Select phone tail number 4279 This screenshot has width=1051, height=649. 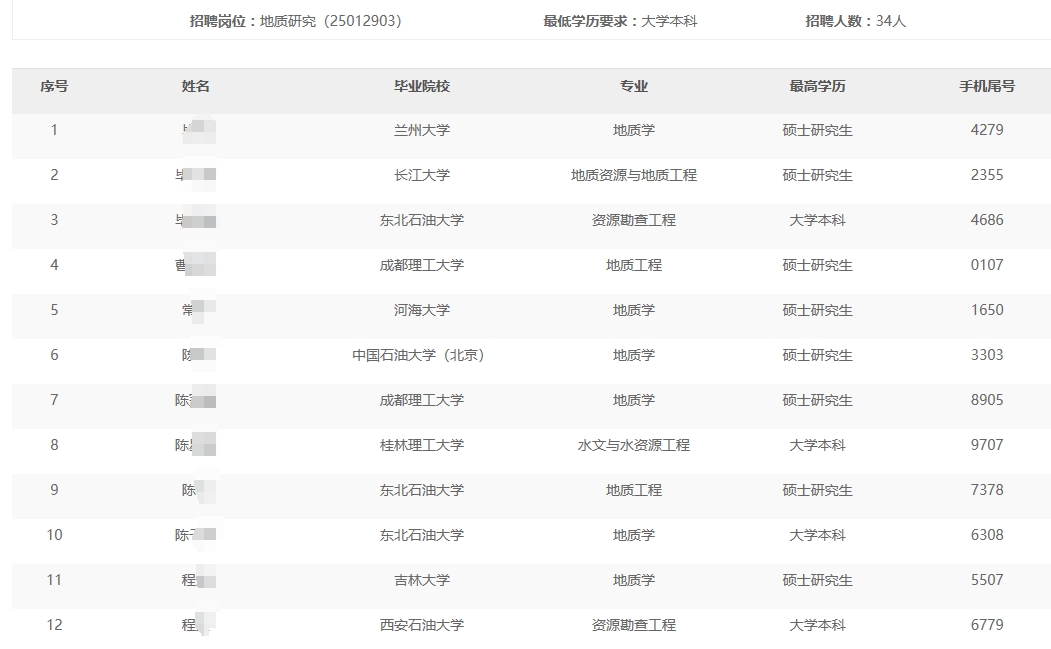click(x=986, y=130)
